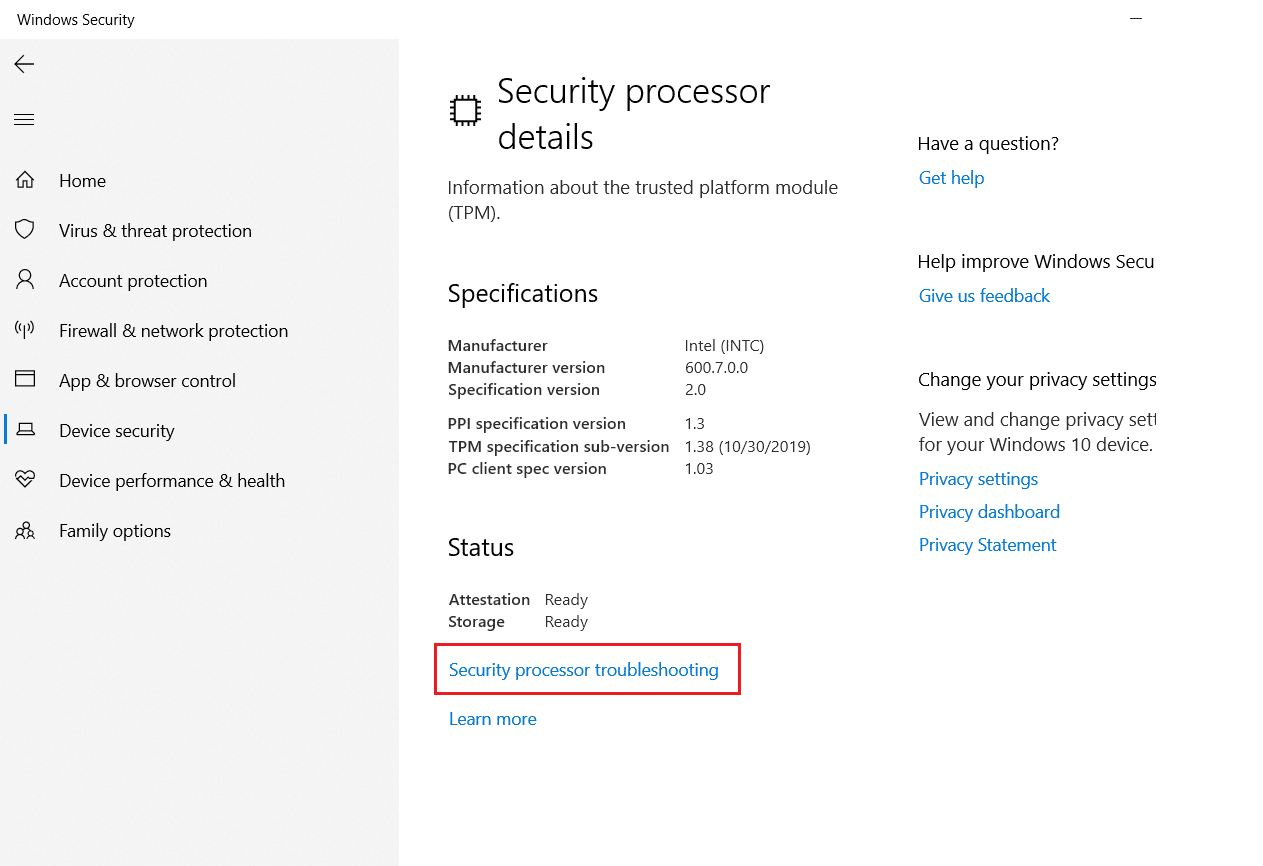Minimize the Windows Security window
Image resolution: width=1263 pixels, height=866 pixels.
click(1136, 19)
